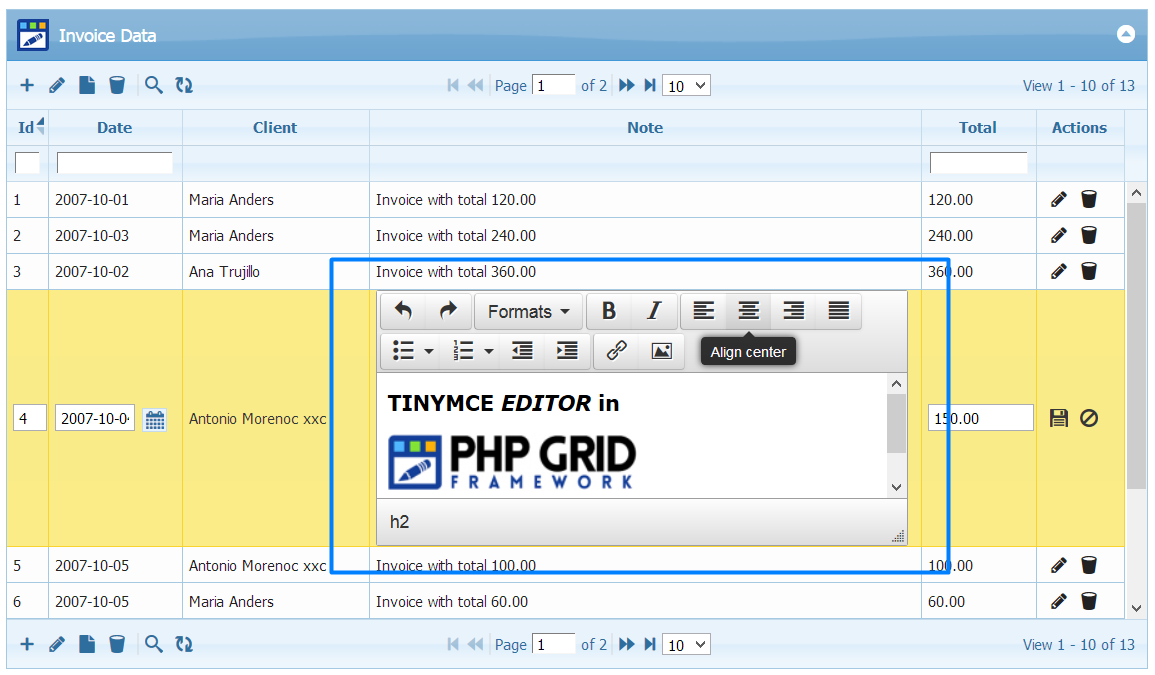1155x675 pixels.
Task: Open the insert image tool in the editor
Action: pyautogui.click(x=661, y=350)
